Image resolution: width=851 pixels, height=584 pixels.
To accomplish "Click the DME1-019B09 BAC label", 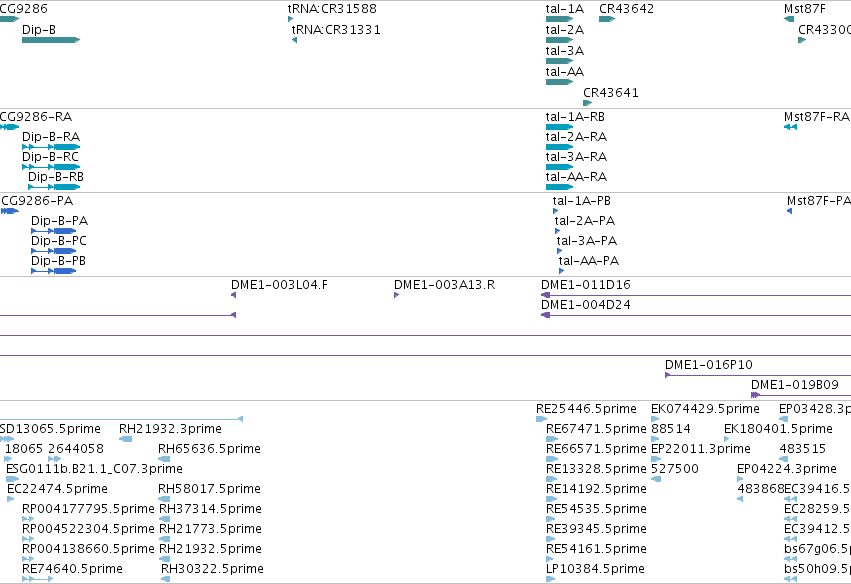I will tap(795, 385).
